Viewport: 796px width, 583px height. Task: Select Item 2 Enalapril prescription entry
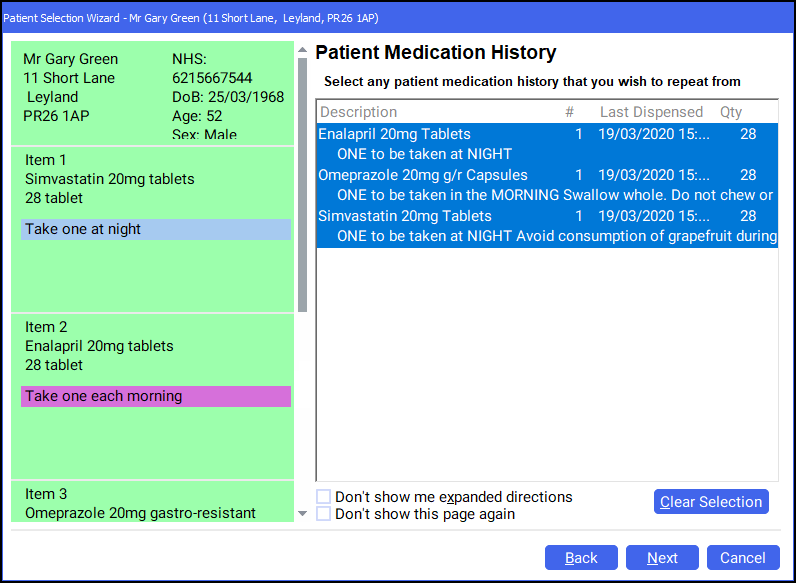[x=100, y=346]
